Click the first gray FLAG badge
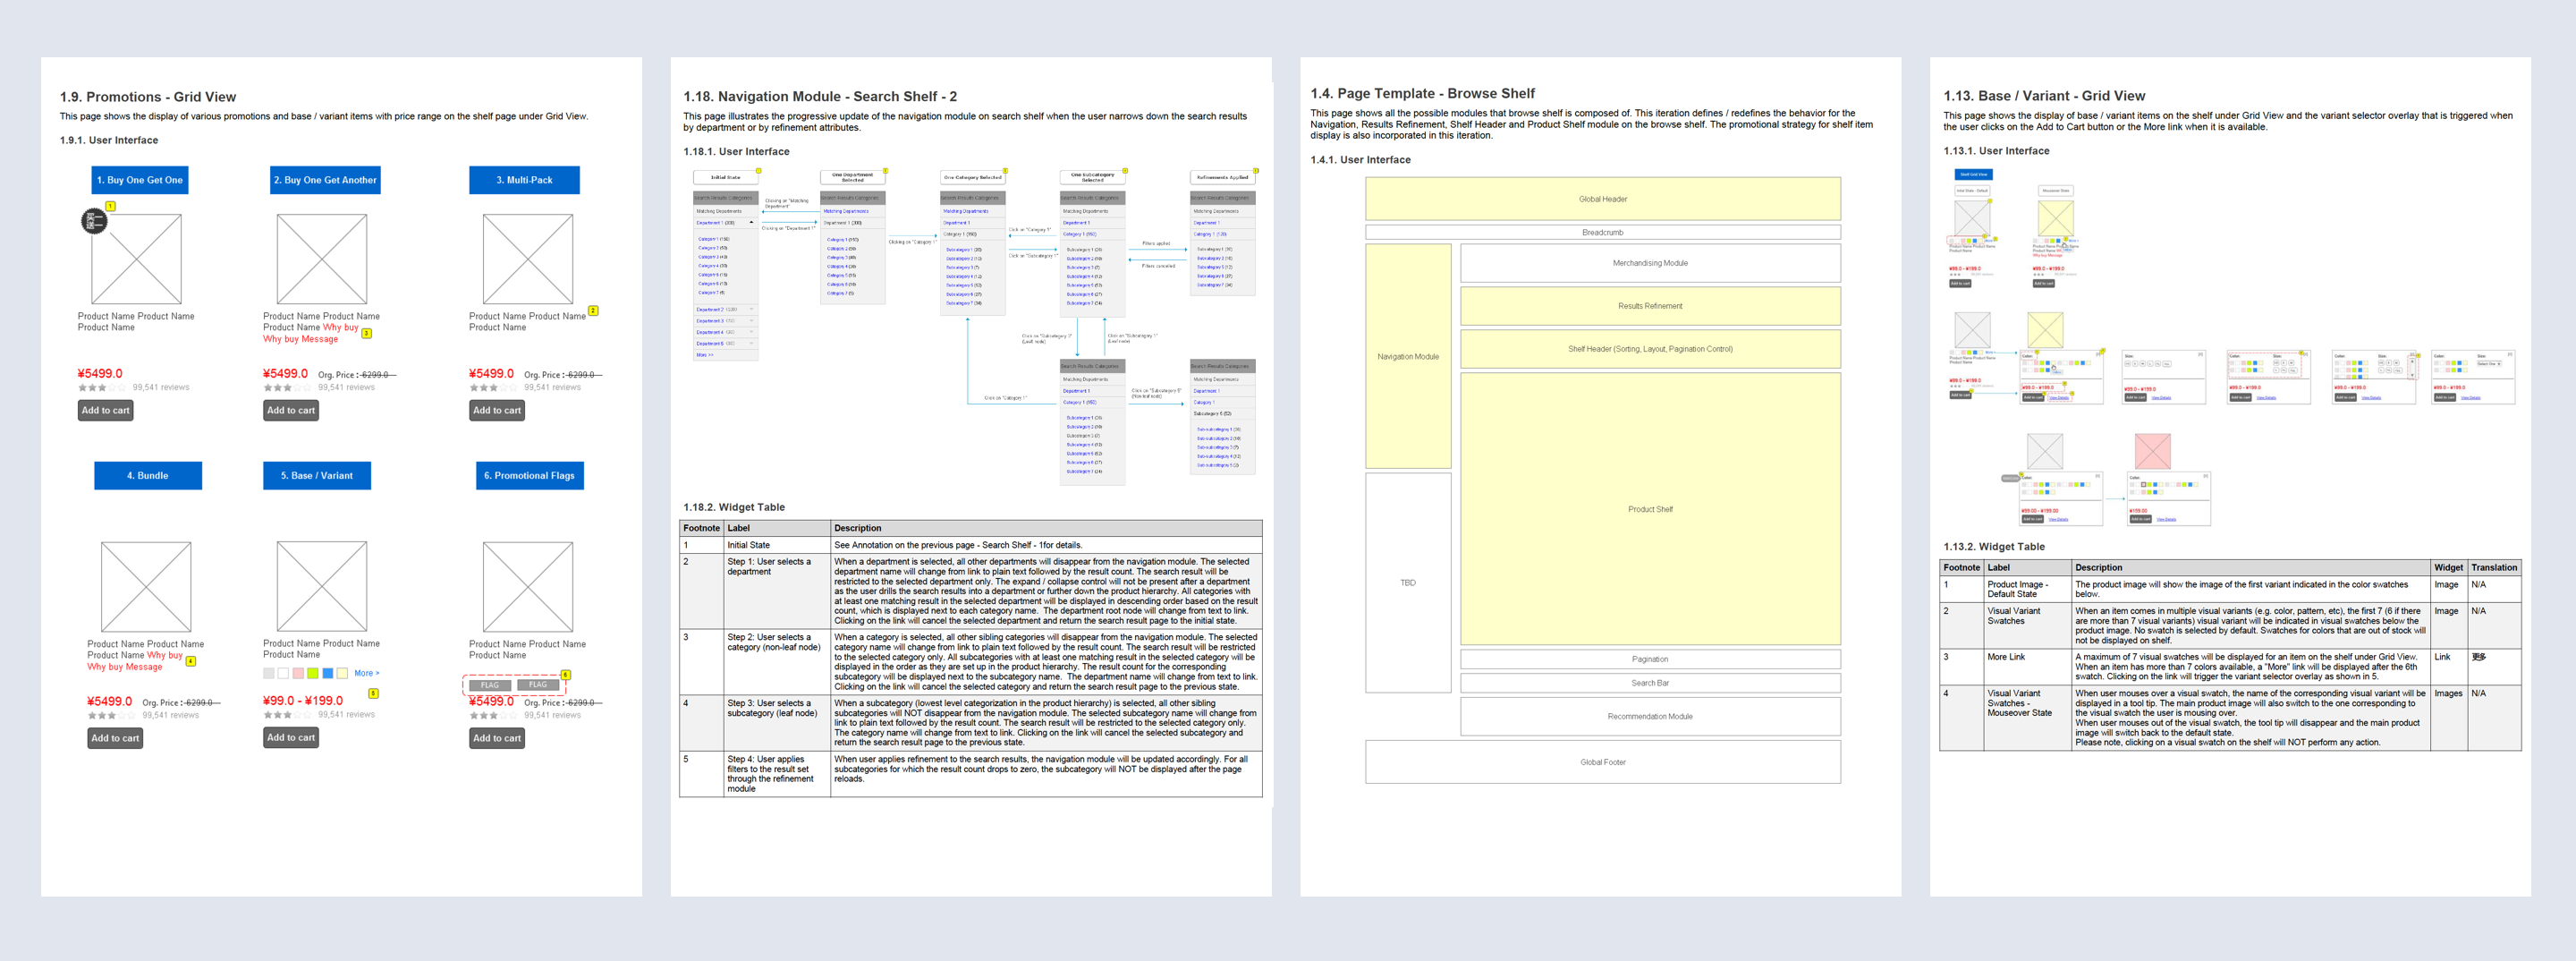2576x961 pixels. pyautogui.click(x=490, y=686)
